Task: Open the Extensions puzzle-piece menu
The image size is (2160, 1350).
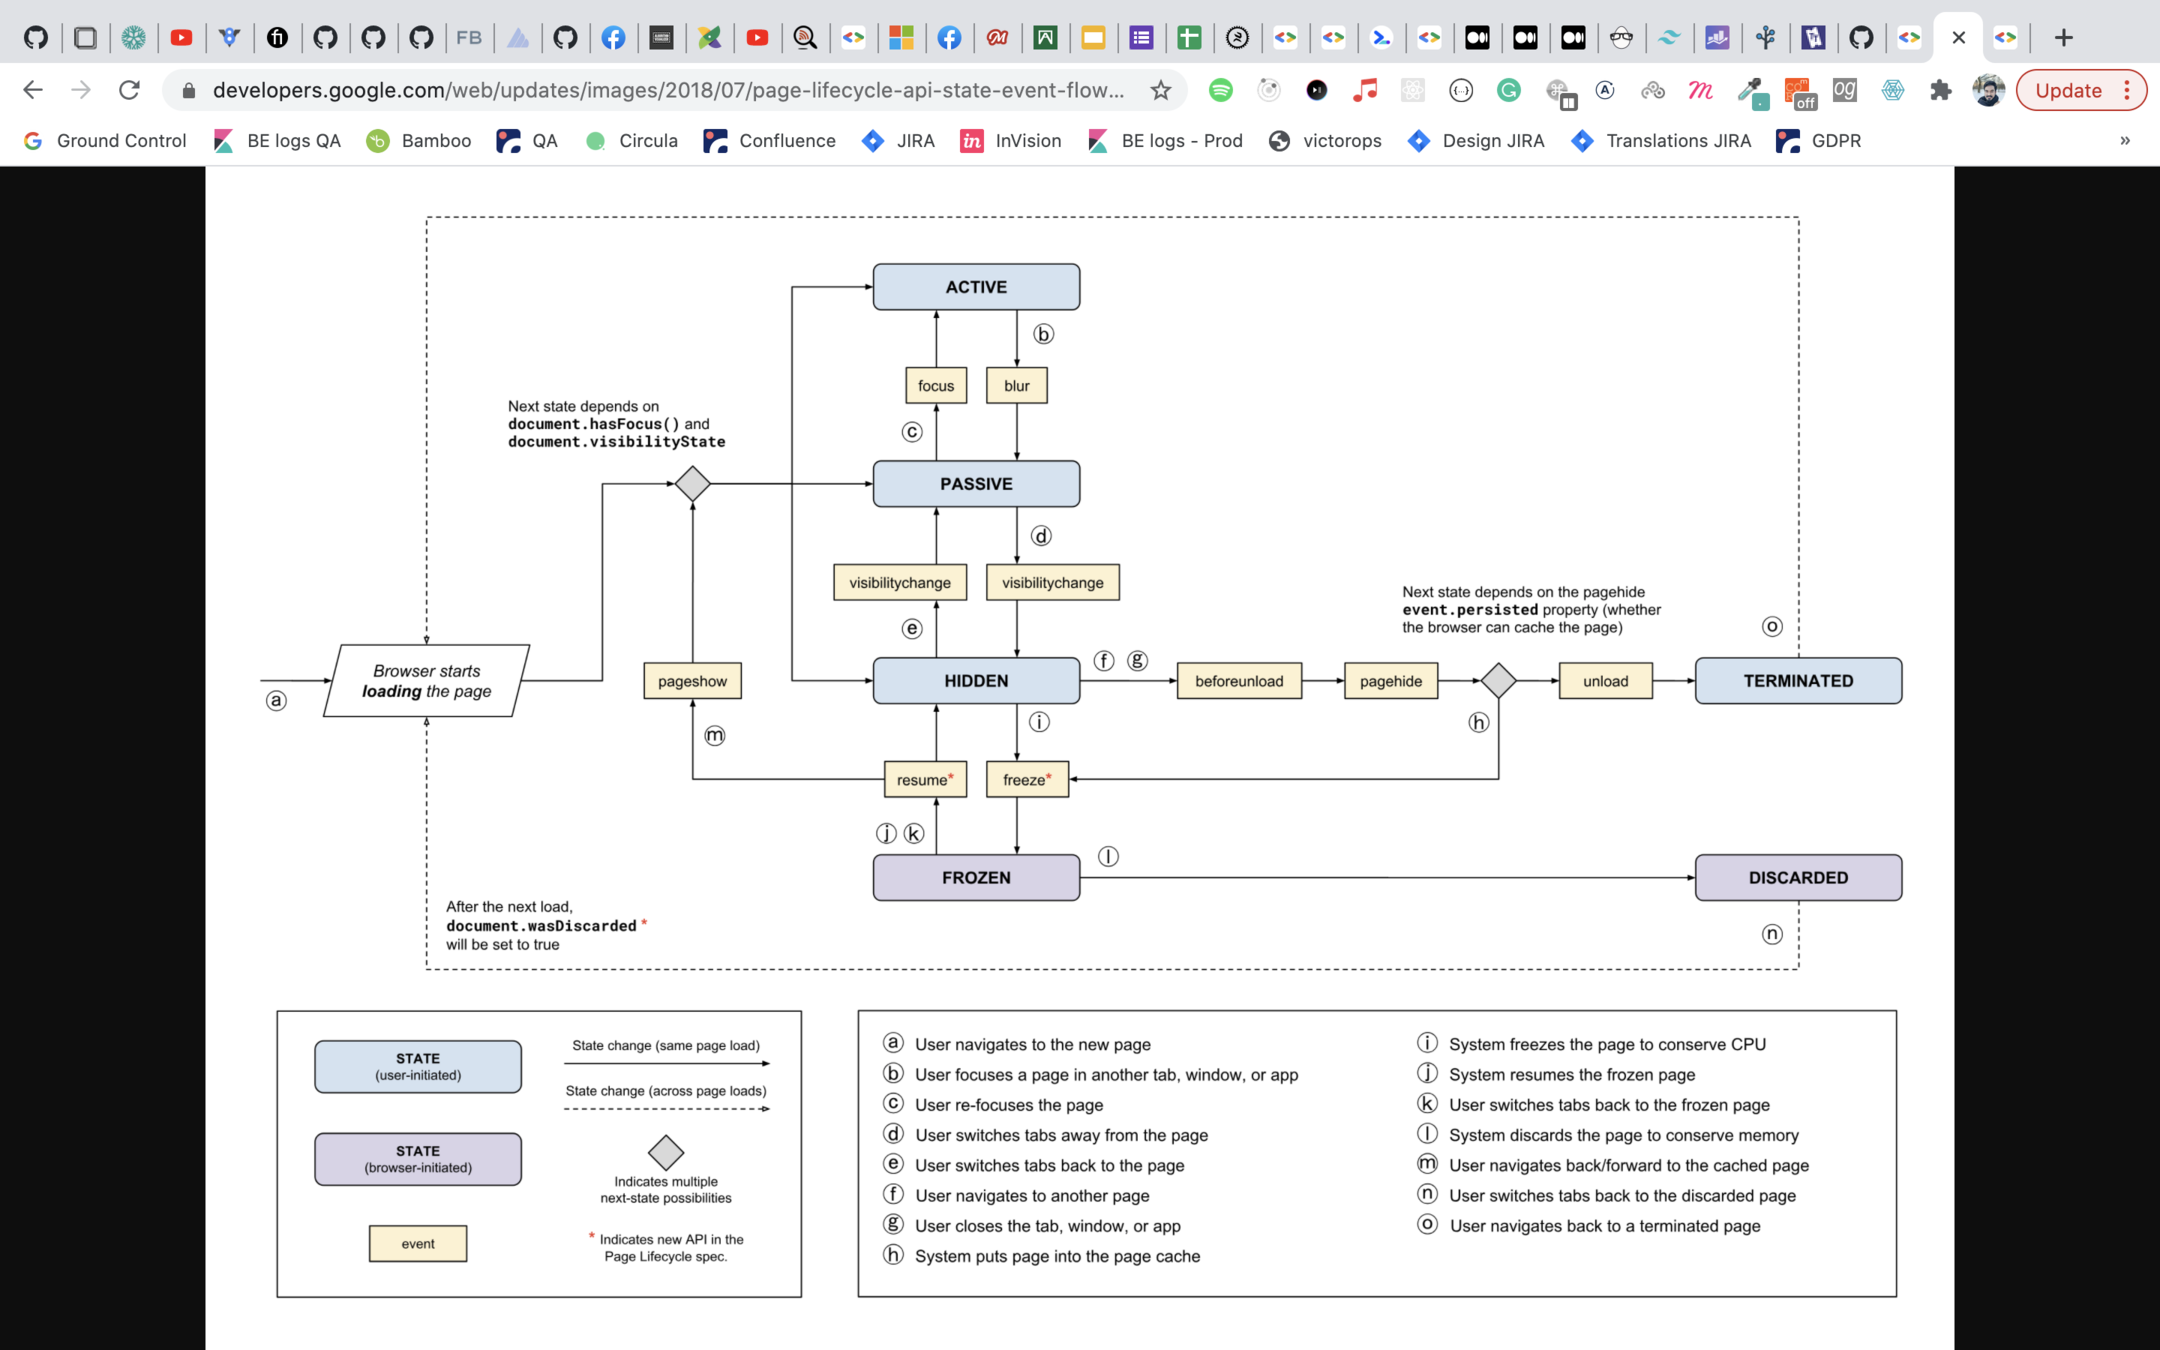Action: pos(1940,90)
